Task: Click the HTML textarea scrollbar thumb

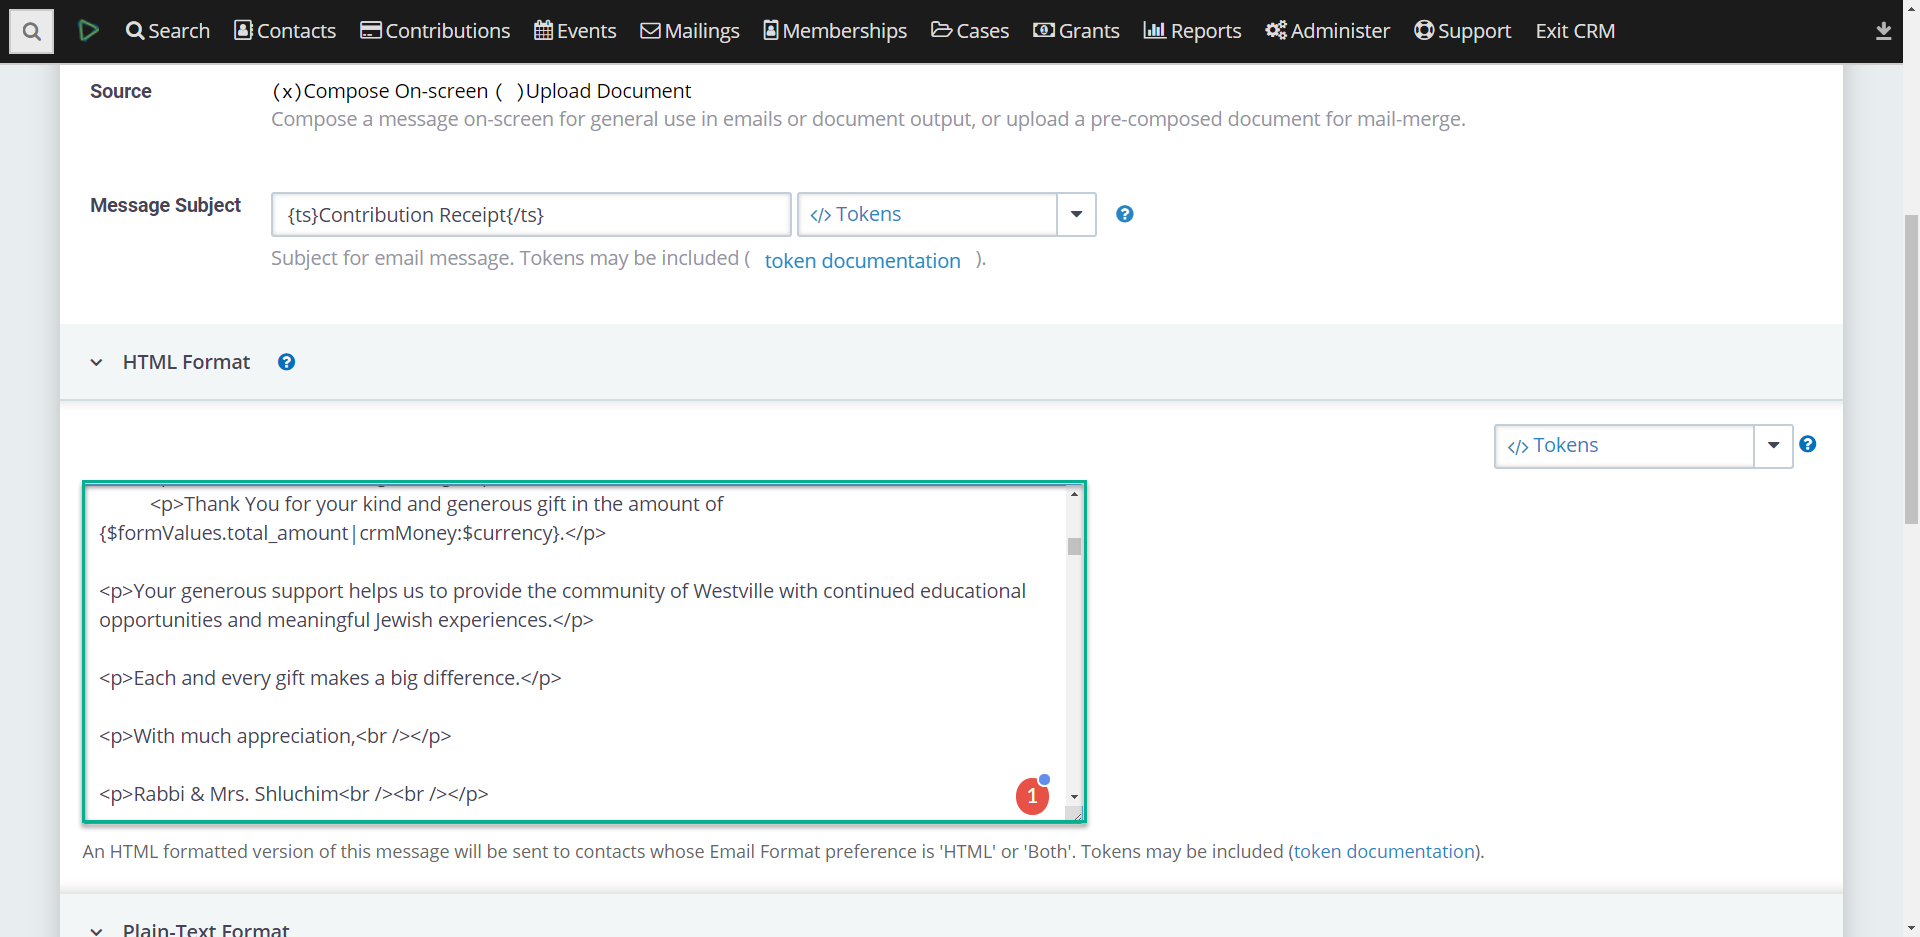Action: (1074, 546)
